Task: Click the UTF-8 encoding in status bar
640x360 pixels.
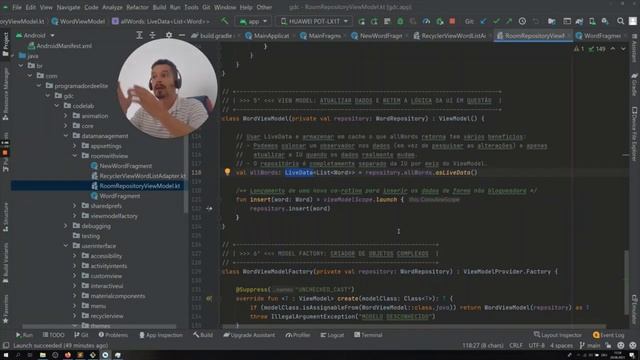Action: (536, 346)
